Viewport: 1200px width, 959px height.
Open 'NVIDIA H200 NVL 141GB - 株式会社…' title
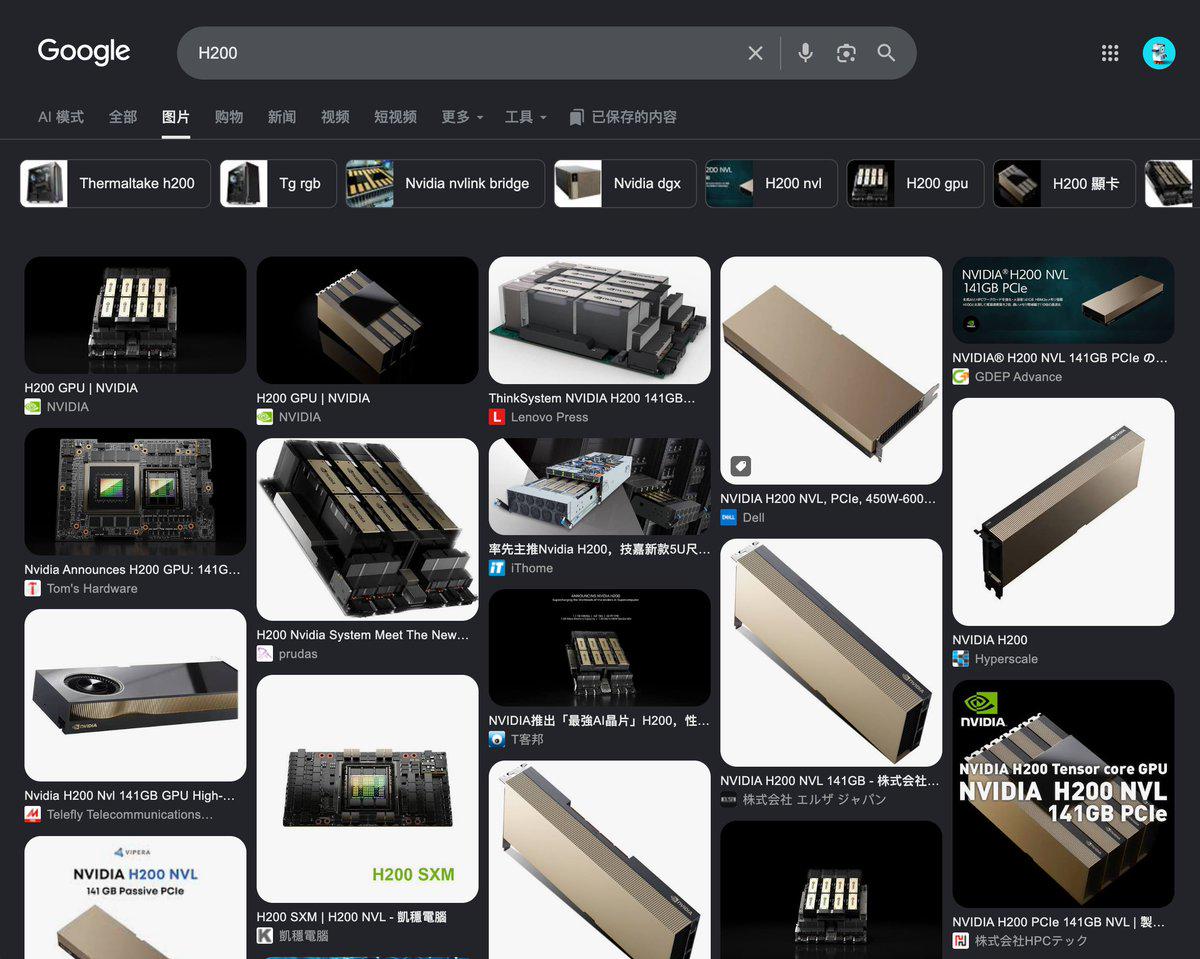tap(830, 780)
